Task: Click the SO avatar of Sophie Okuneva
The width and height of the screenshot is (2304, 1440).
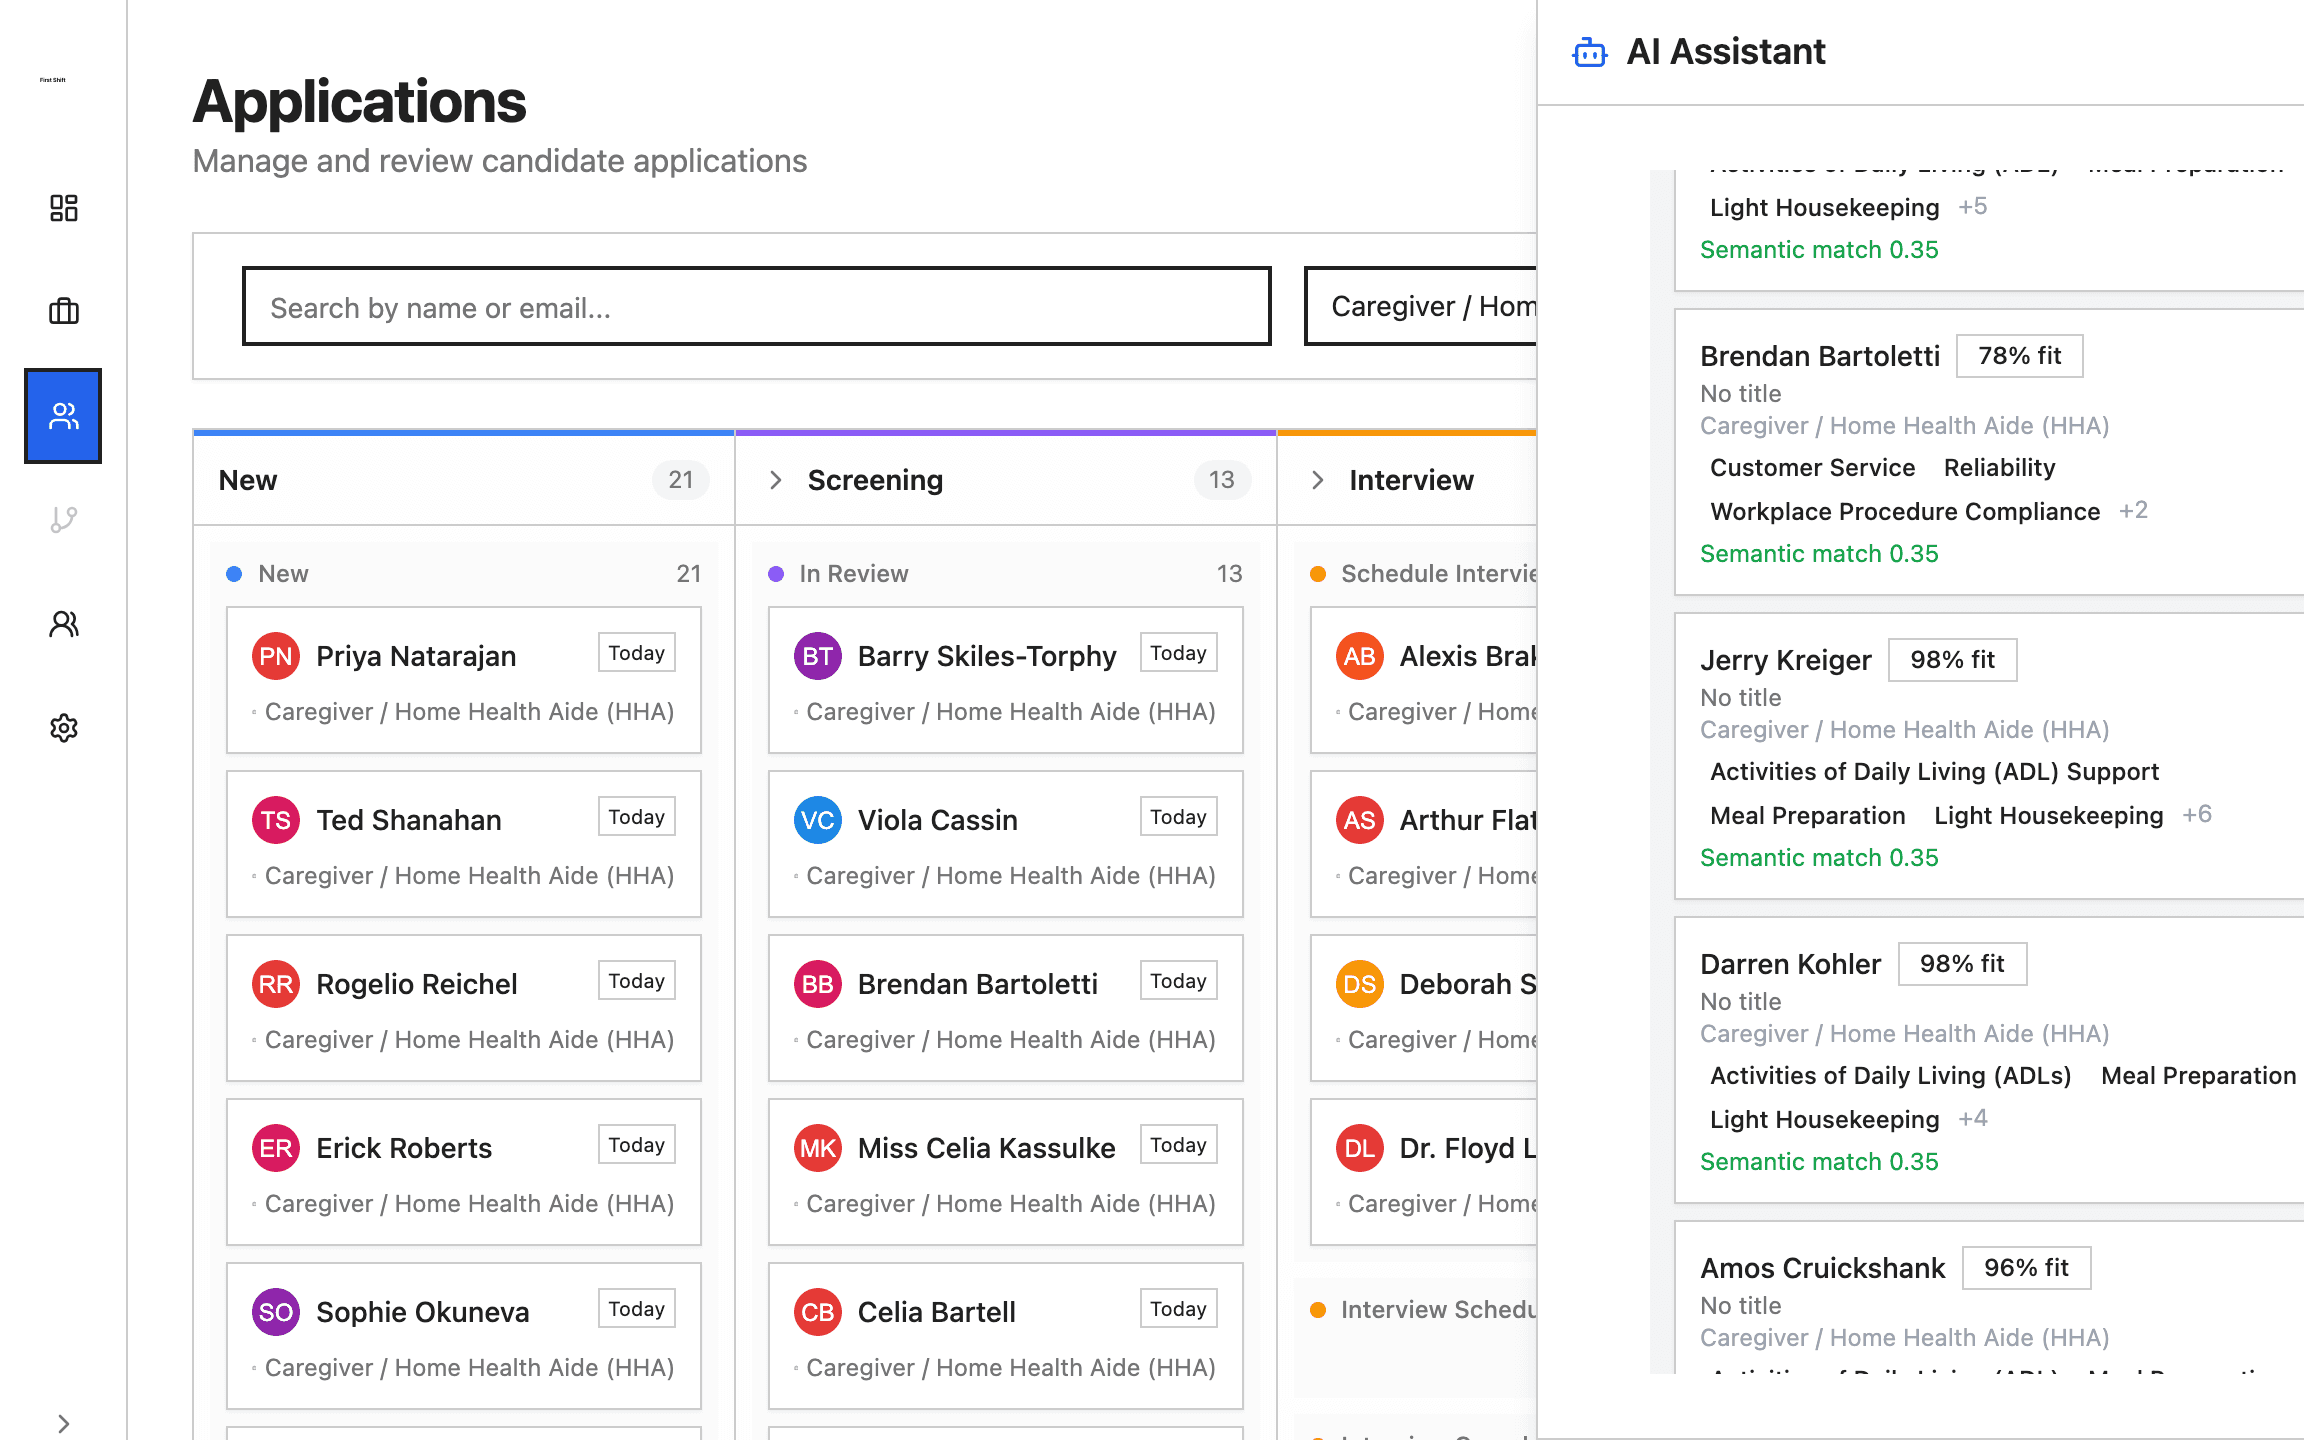Action: (276, 1312)
